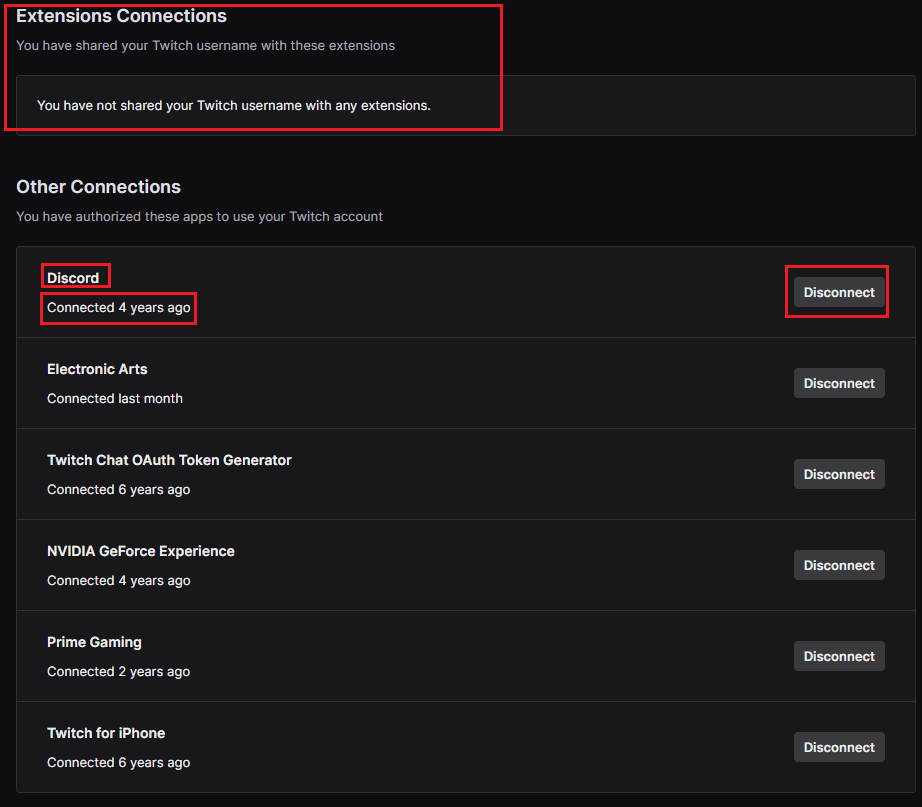The height and width of the screenshot is (807, 922).
Task: Click Discord's "Connected 4 years ago" text
Action: (x=118, y=308)
